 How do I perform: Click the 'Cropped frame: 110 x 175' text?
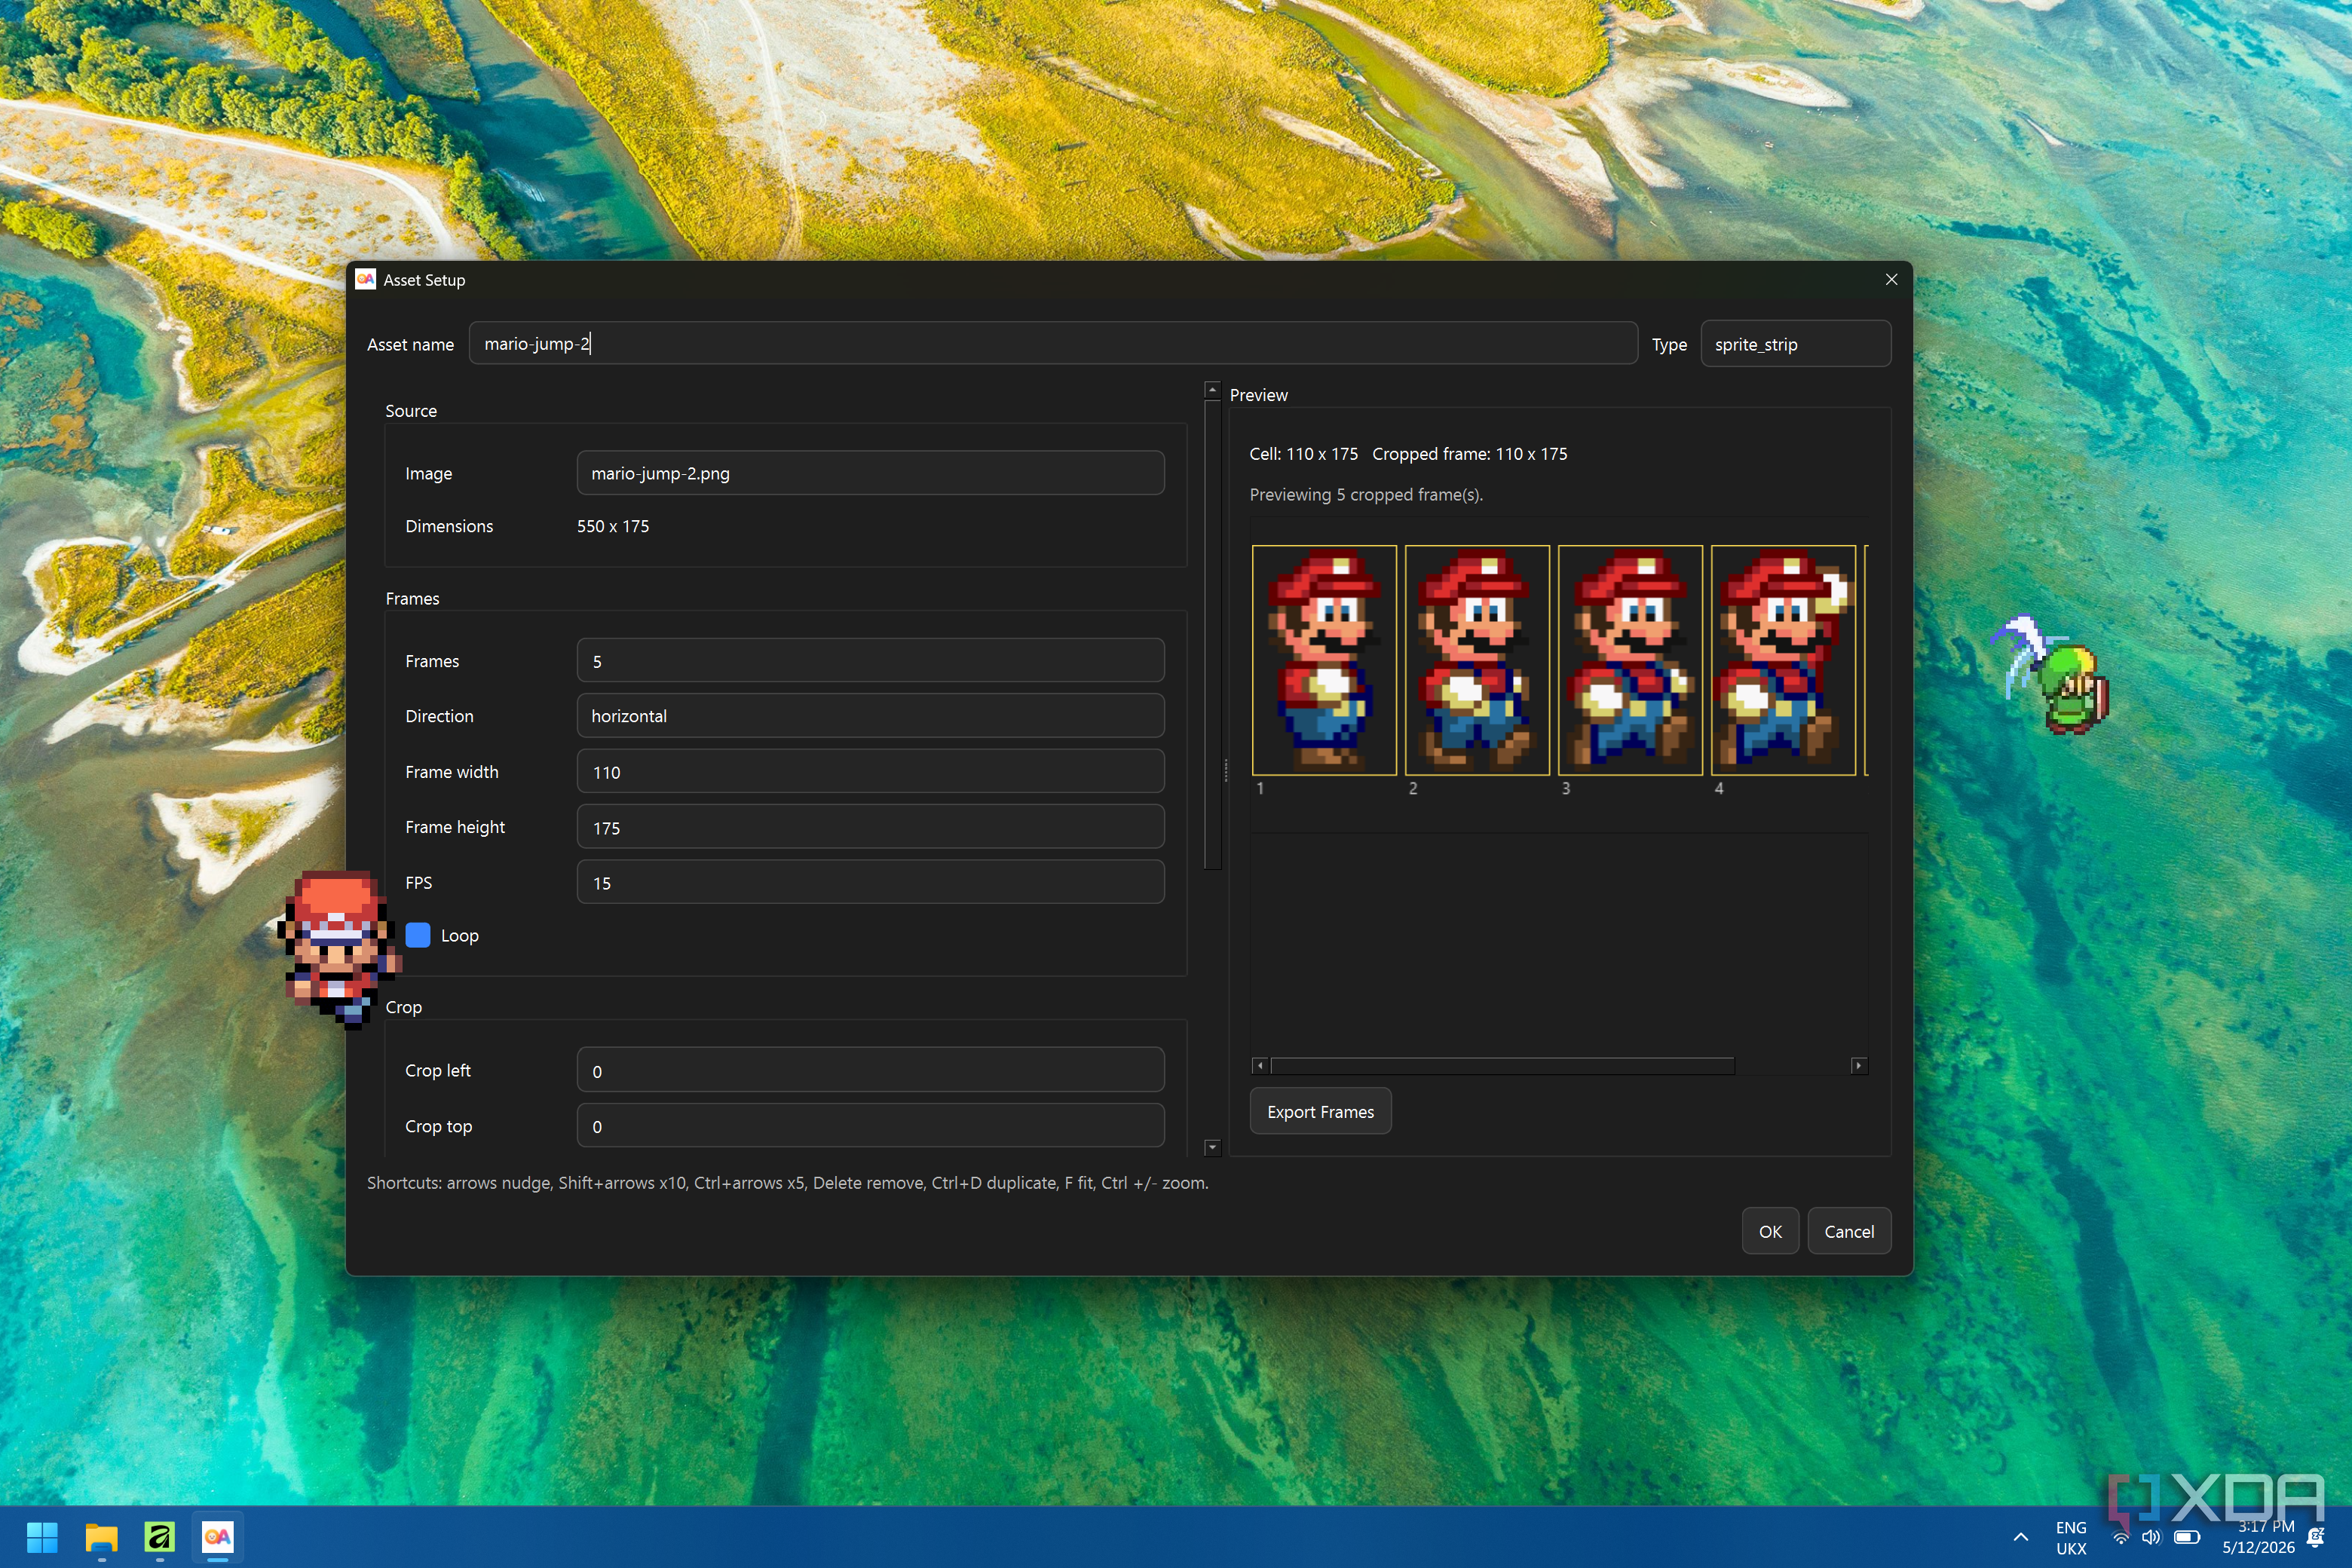[x=1469, y=454]
